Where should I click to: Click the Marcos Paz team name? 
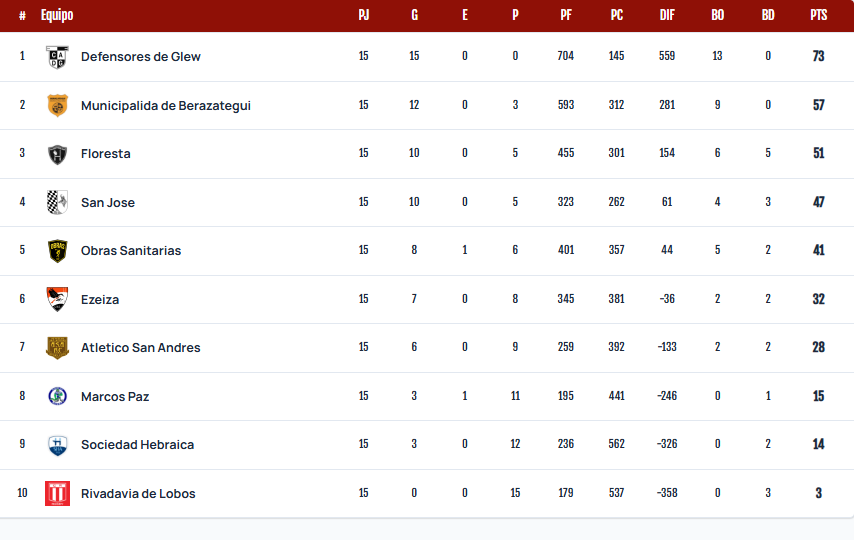coord(115,397)
